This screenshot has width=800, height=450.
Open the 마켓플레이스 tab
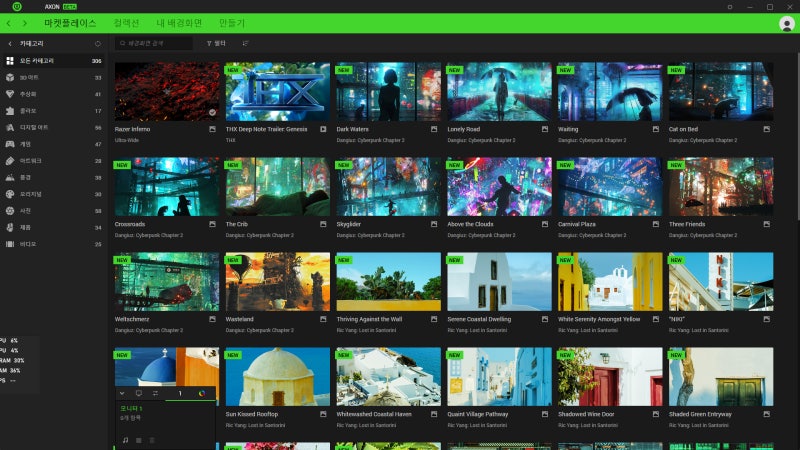[x=70, y=23]
